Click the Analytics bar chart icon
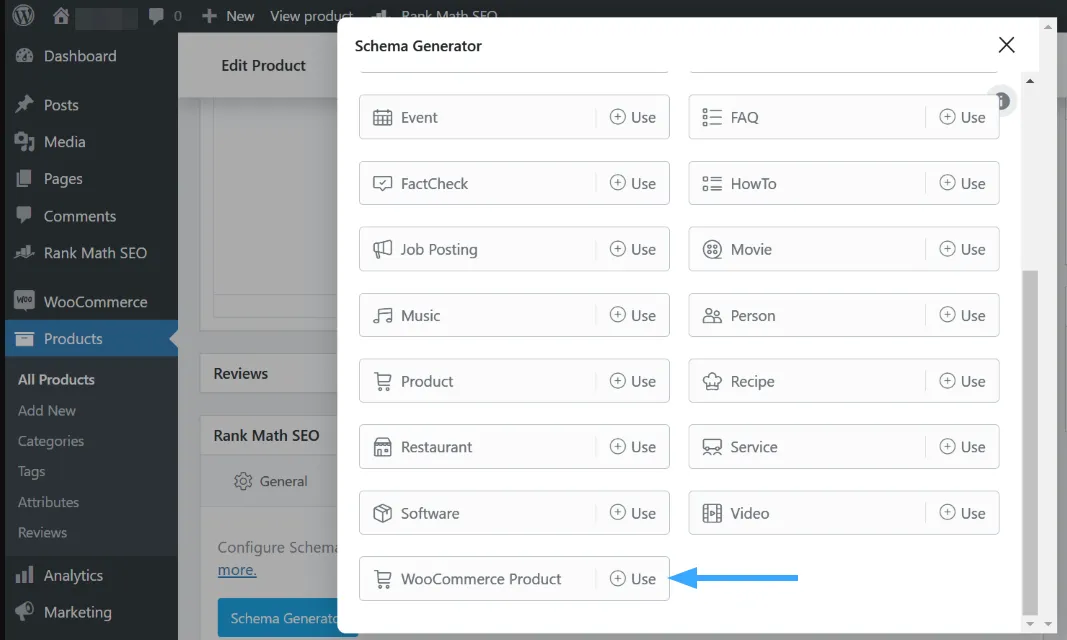1067x640 pixels. click(x=24, y=575)
